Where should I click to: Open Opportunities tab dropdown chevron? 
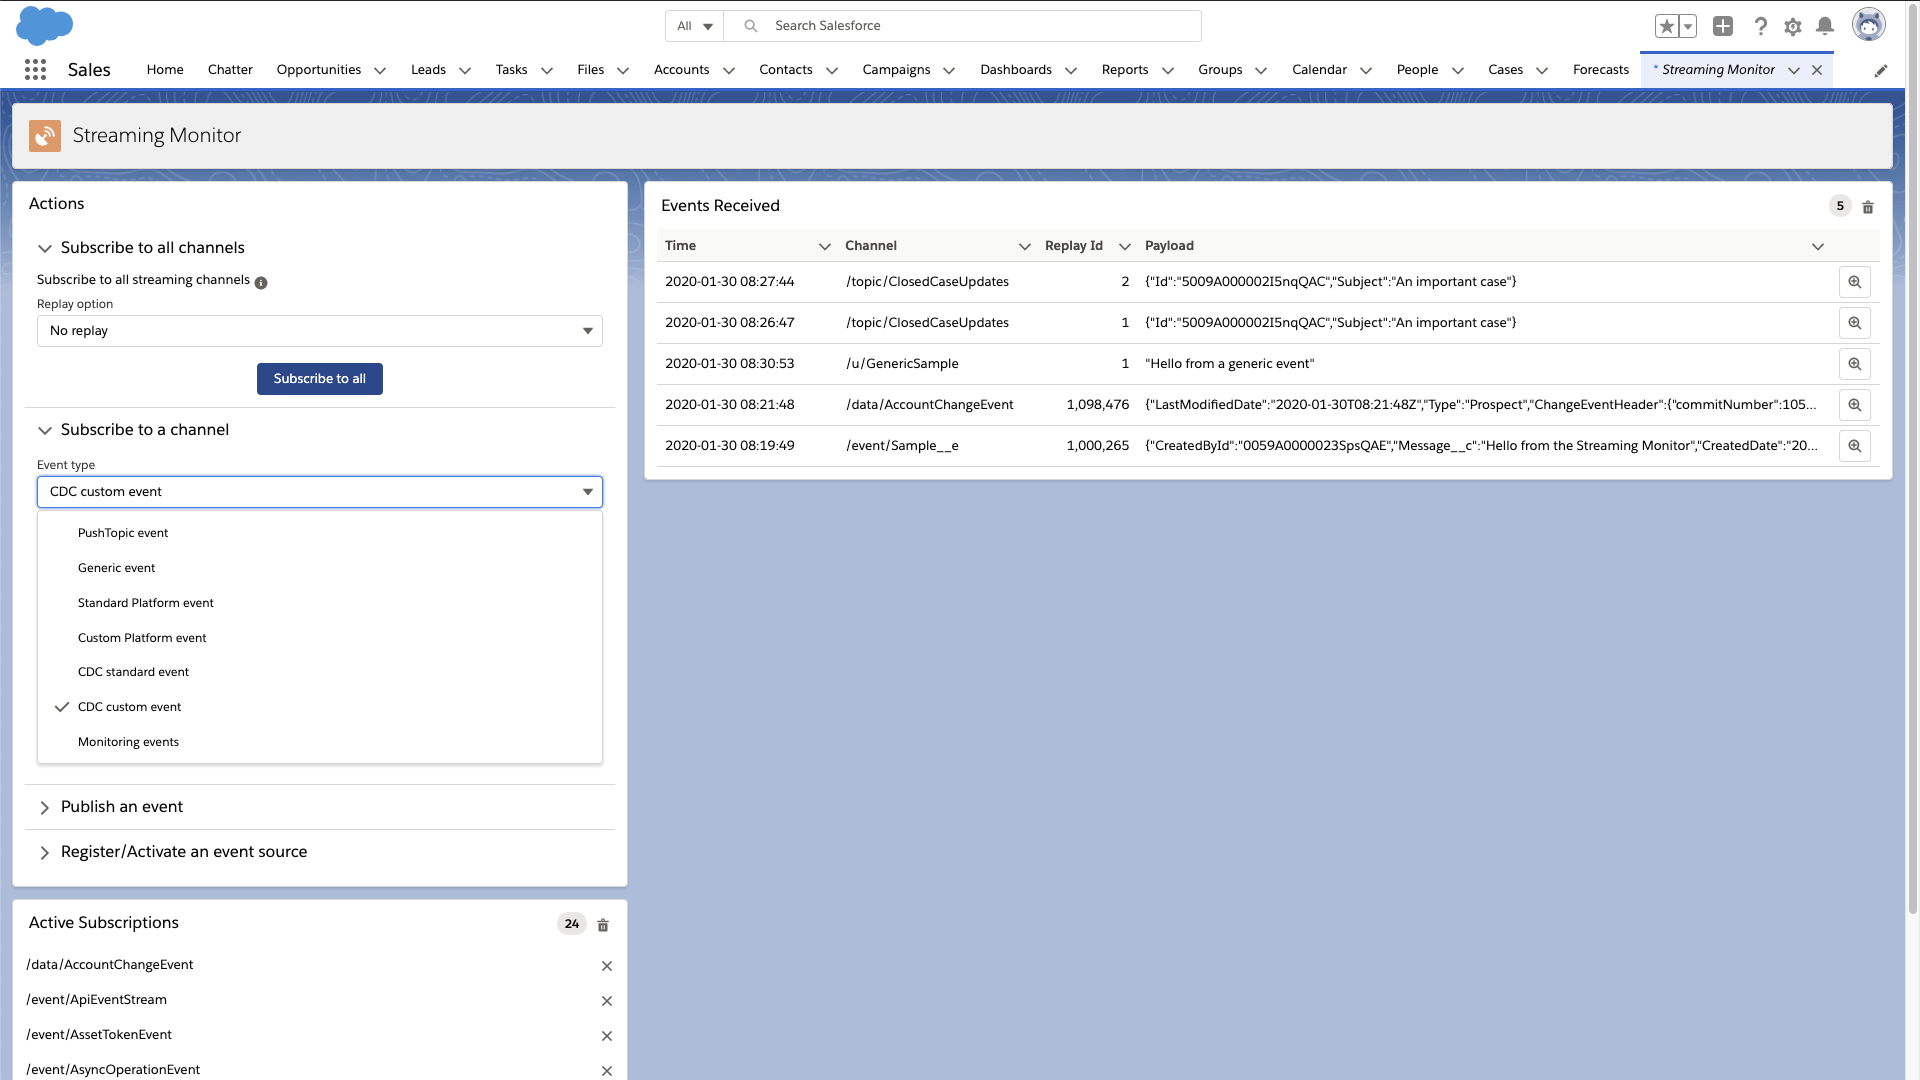pyautogui.click(x=380, y=70)
